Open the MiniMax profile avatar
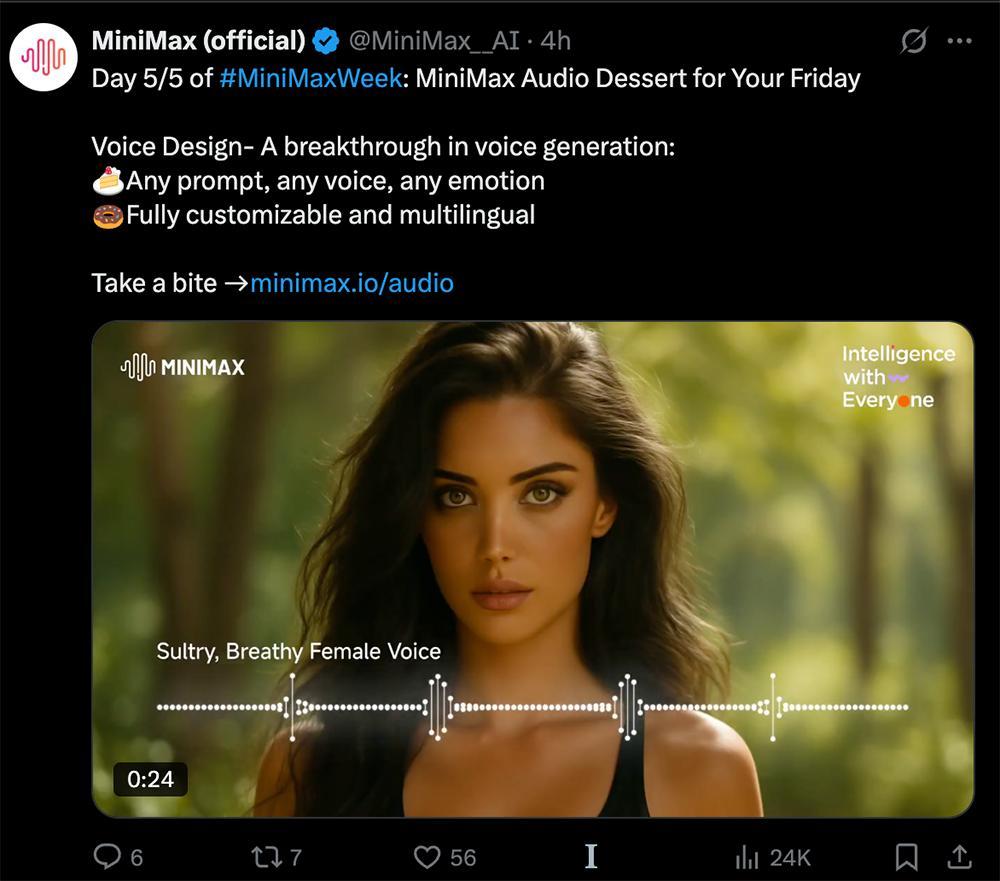This screenshot has width=1000, height=881. 44,58
